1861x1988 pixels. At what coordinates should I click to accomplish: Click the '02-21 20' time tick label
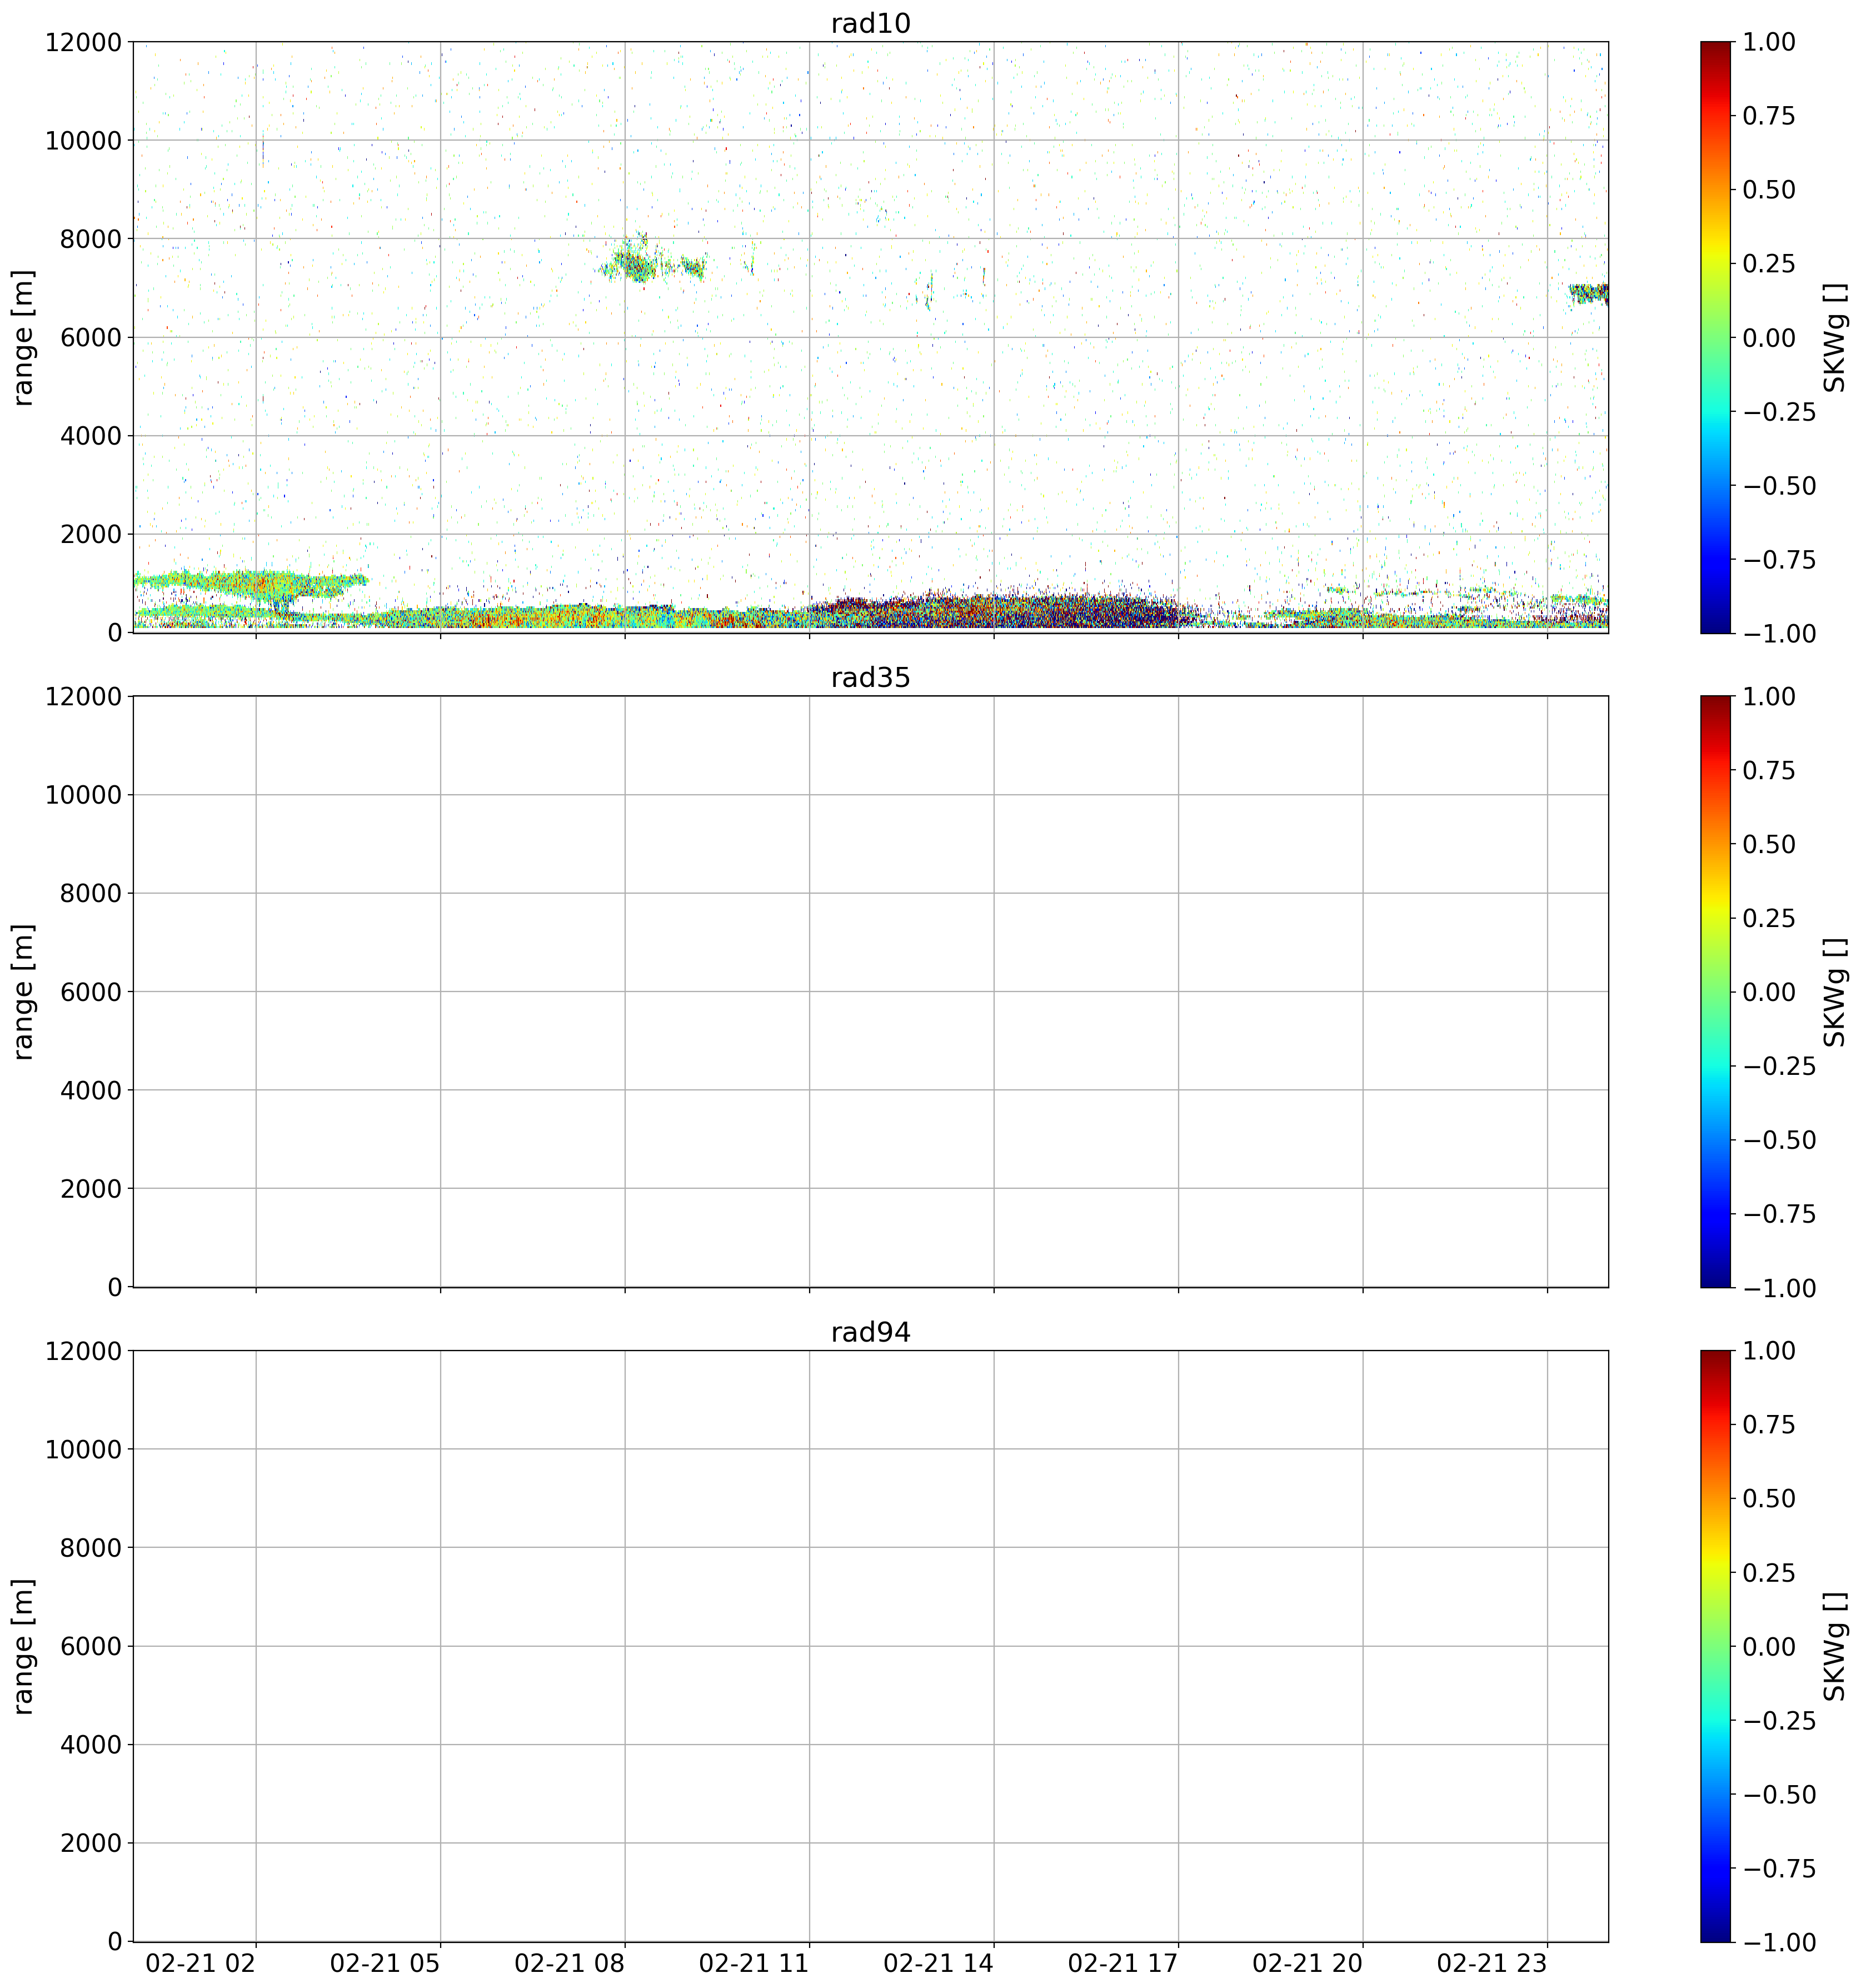[1308, 1963]
